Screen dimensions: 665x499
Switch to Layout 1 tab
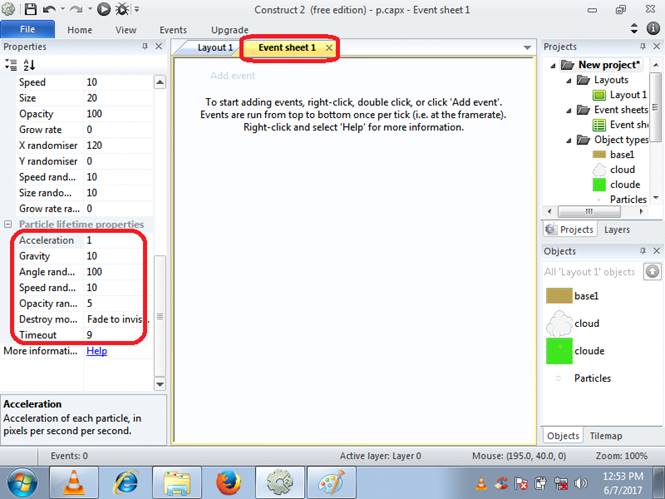215,47
